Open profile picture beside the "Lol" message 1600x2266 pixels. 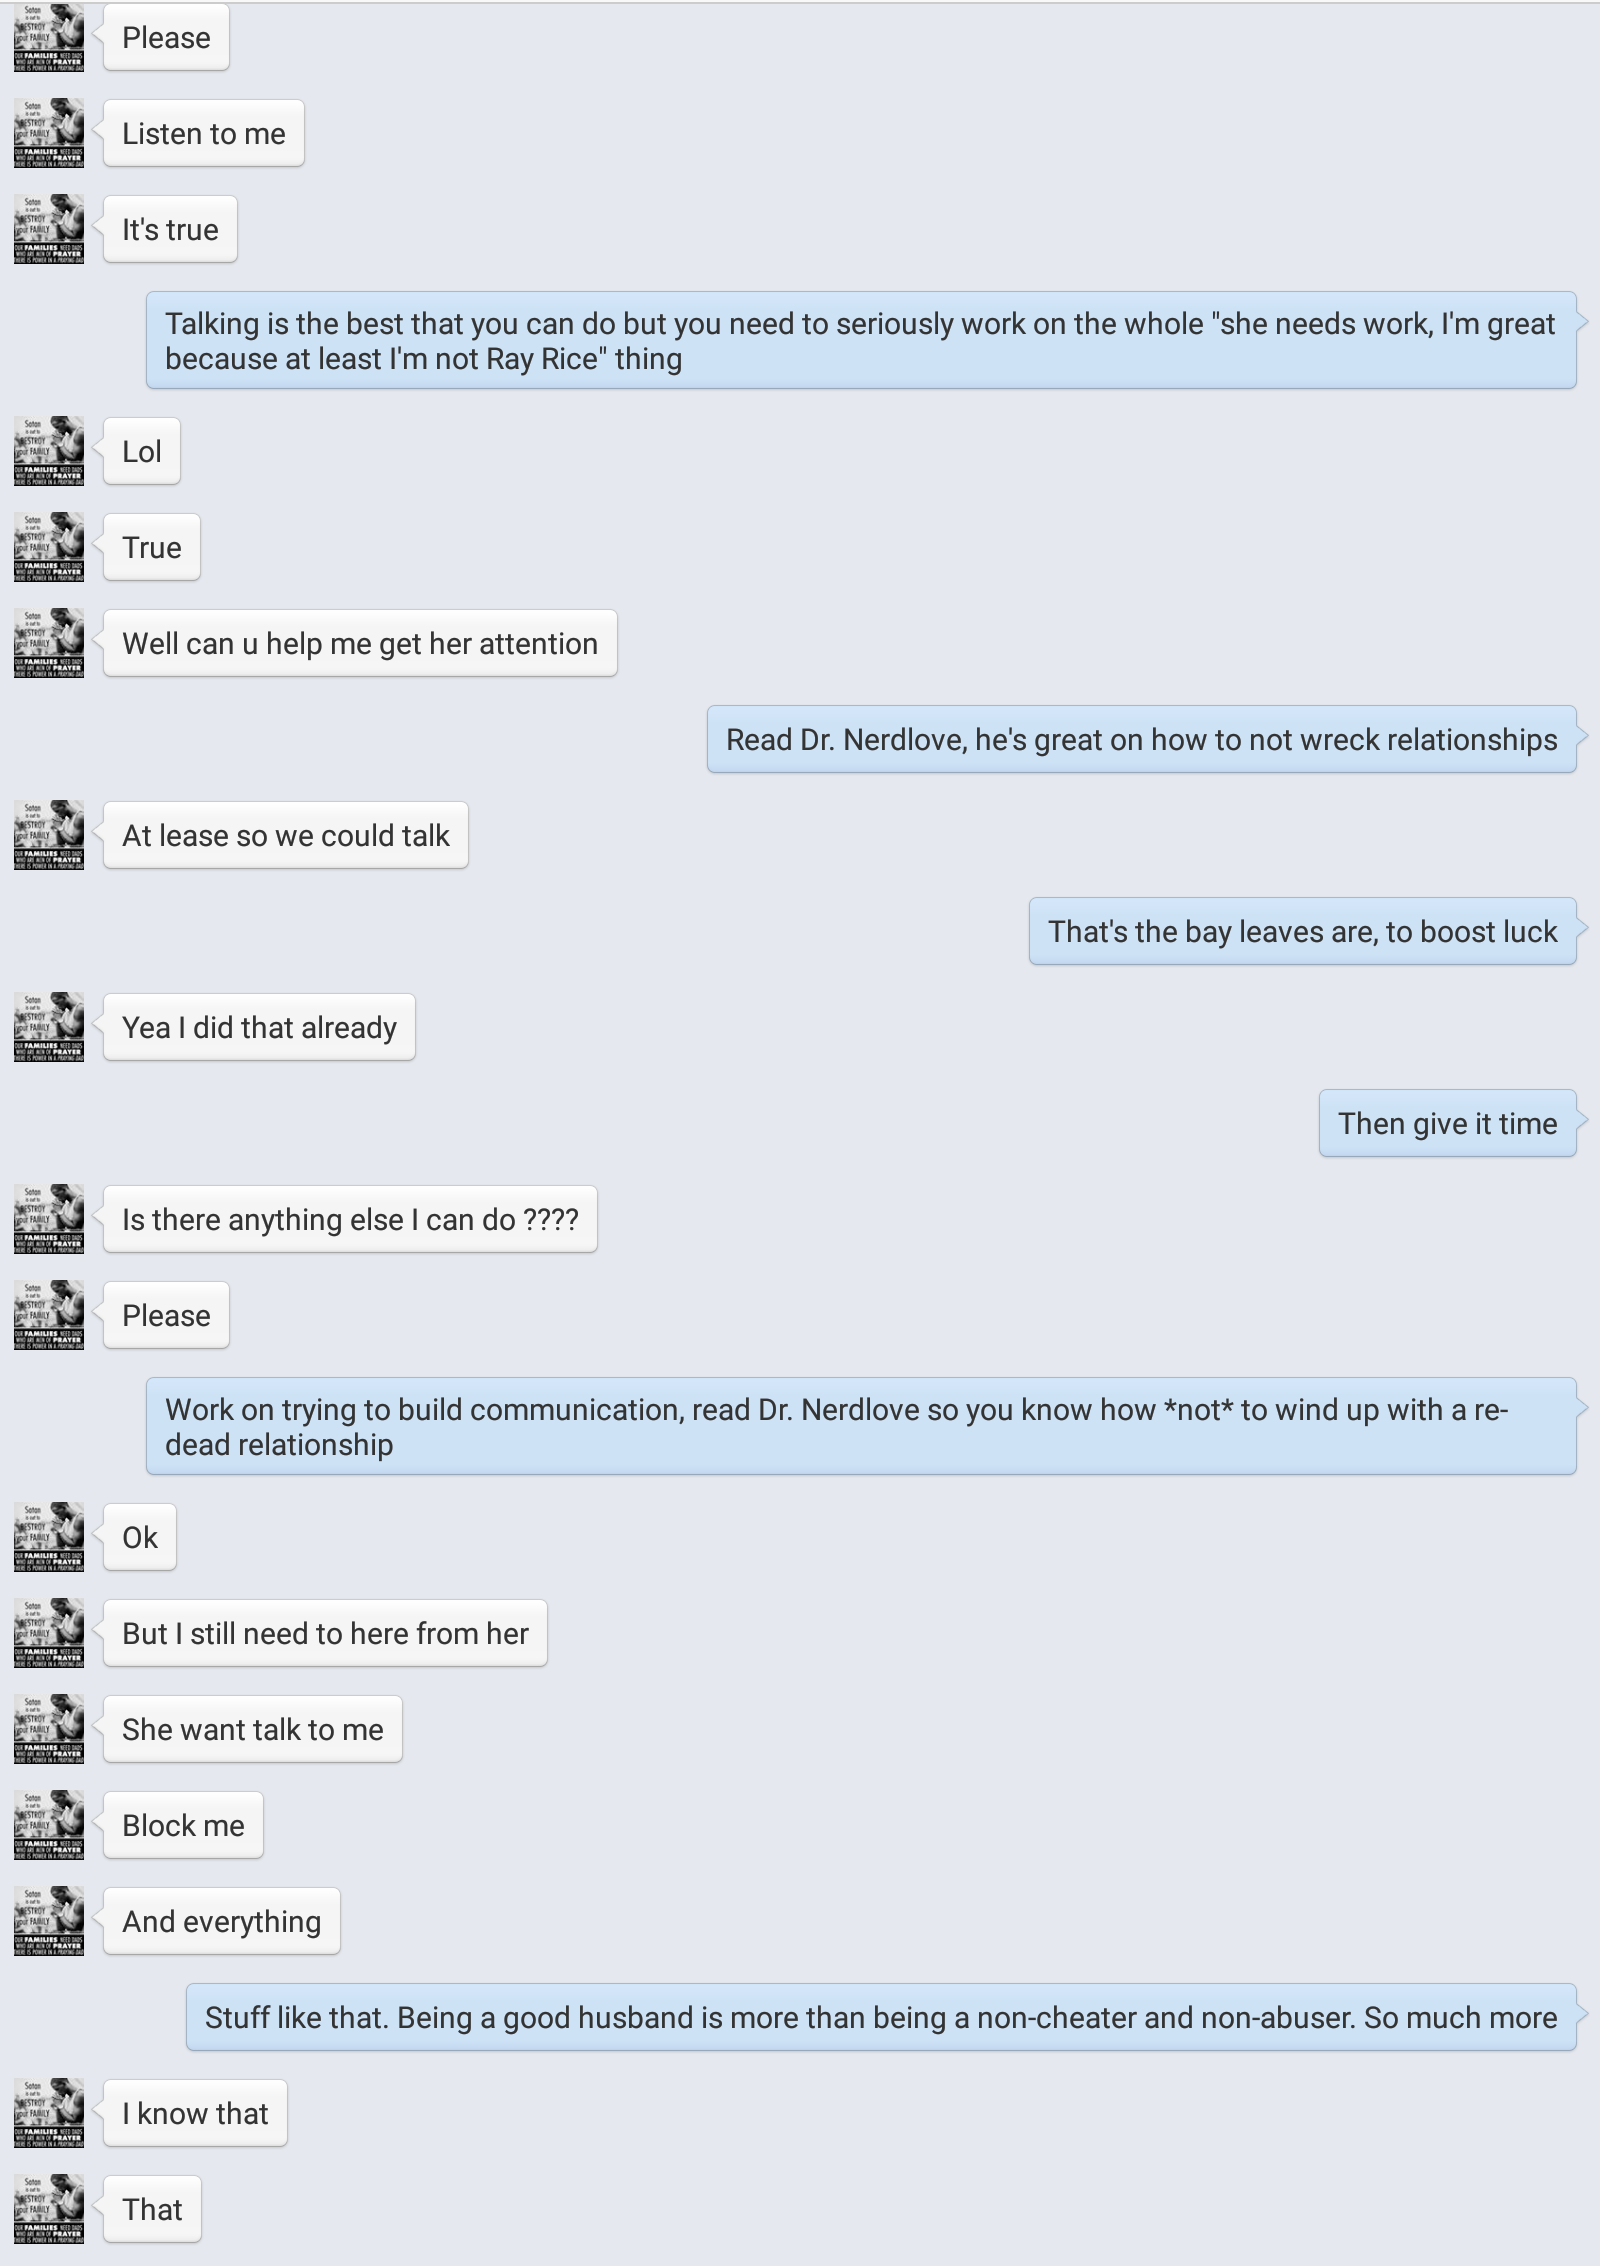pos(49,451)
